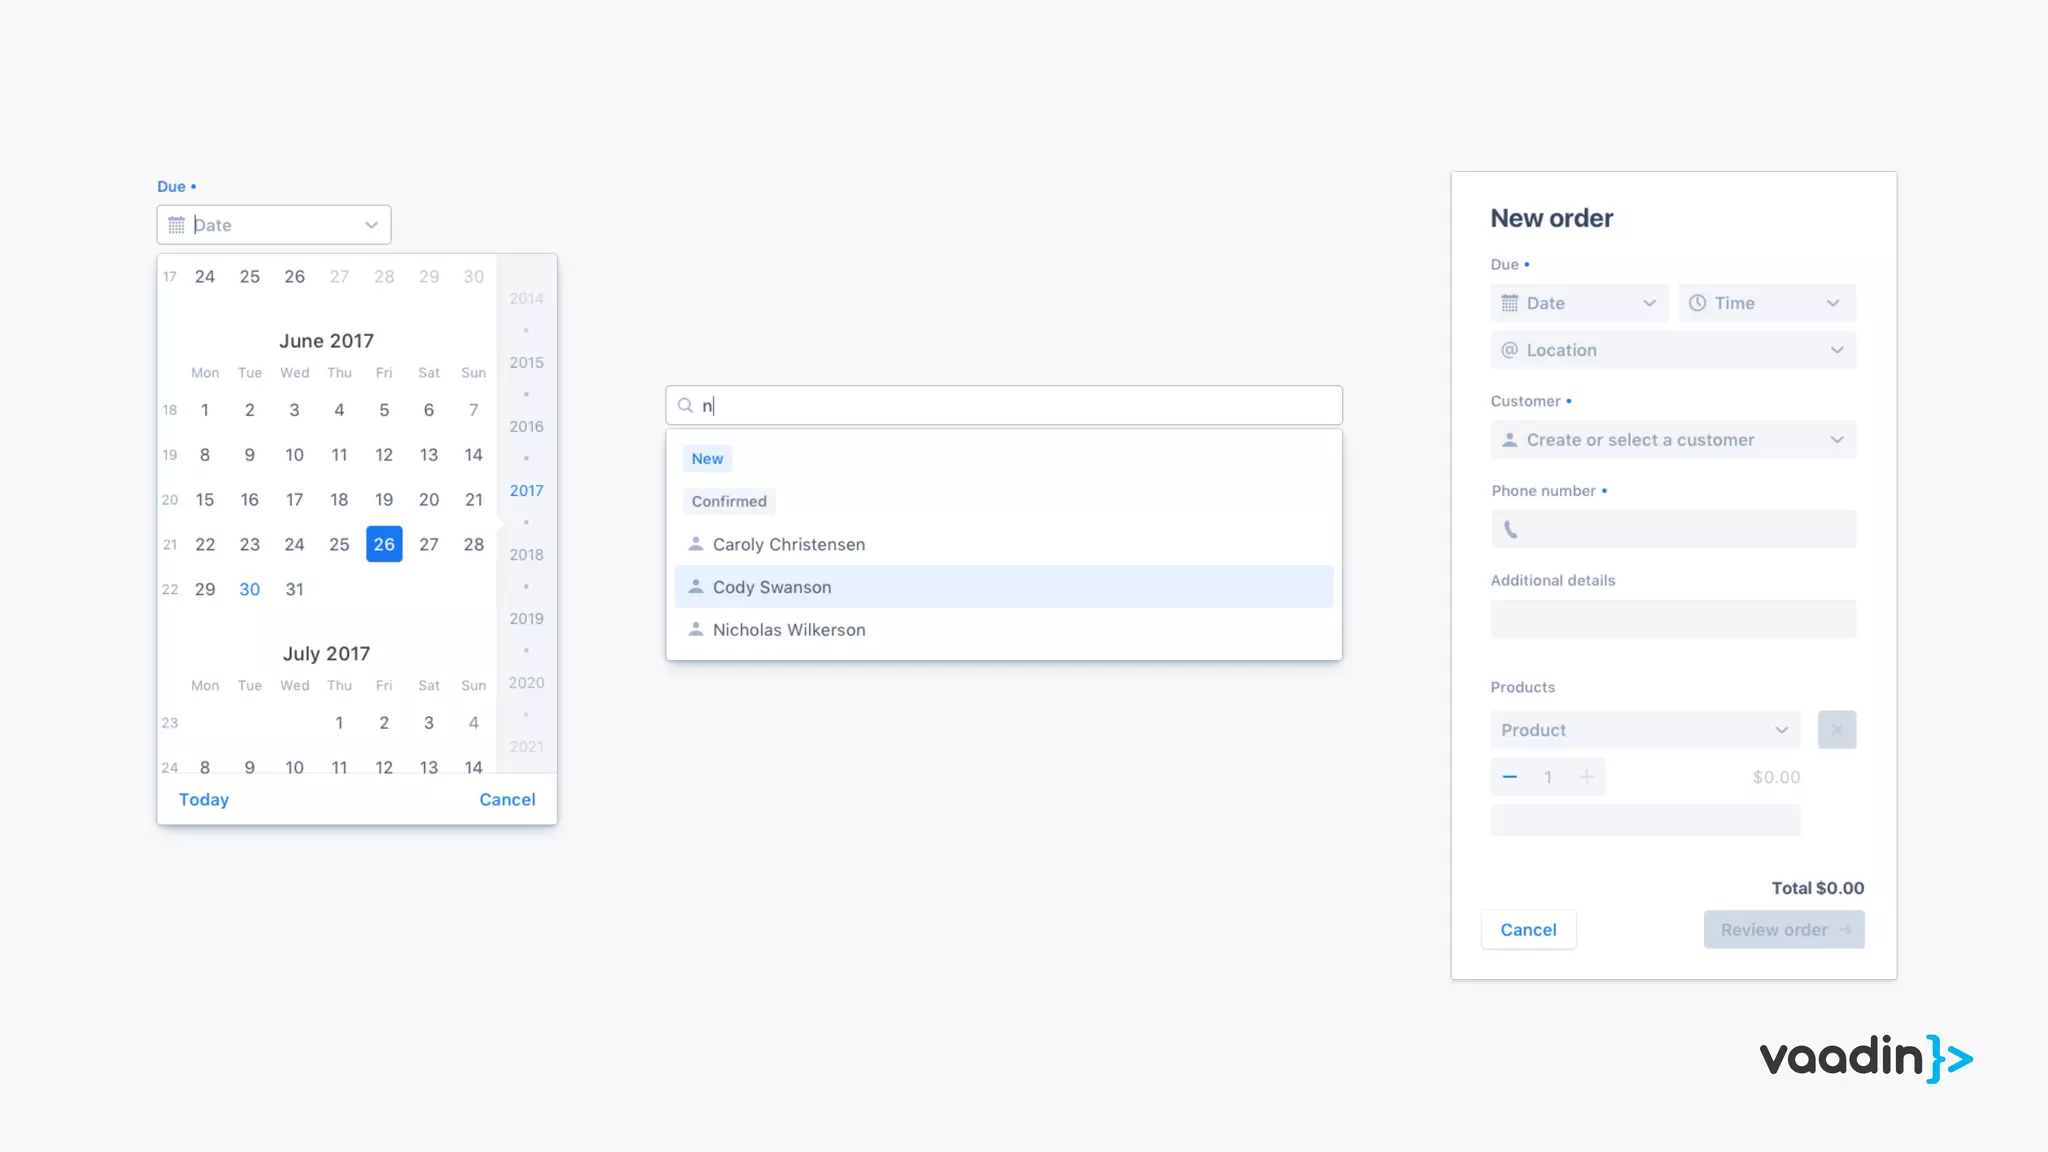Click into the Additional details text field
The height and width of the screenshot is (1152, 2048).
tap(1672, 619)
